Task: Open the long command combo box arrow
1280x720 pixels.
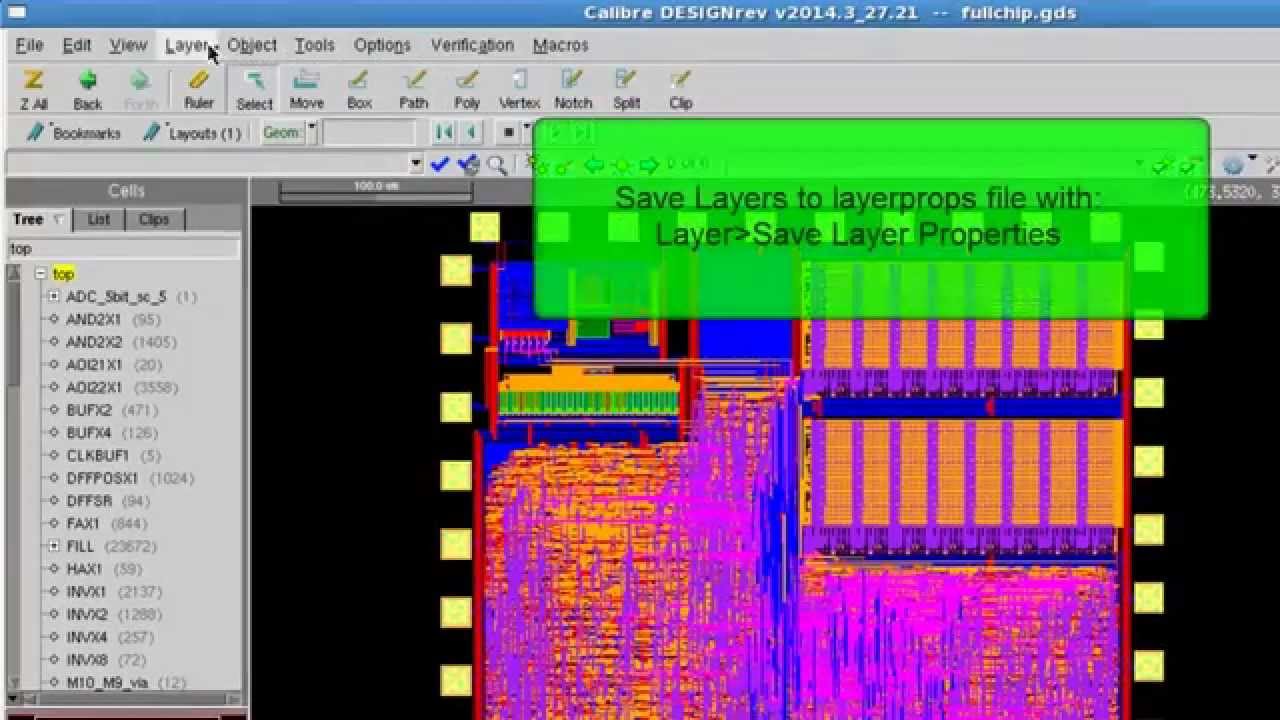Action: pyautogui.click(x=416, y=164)
